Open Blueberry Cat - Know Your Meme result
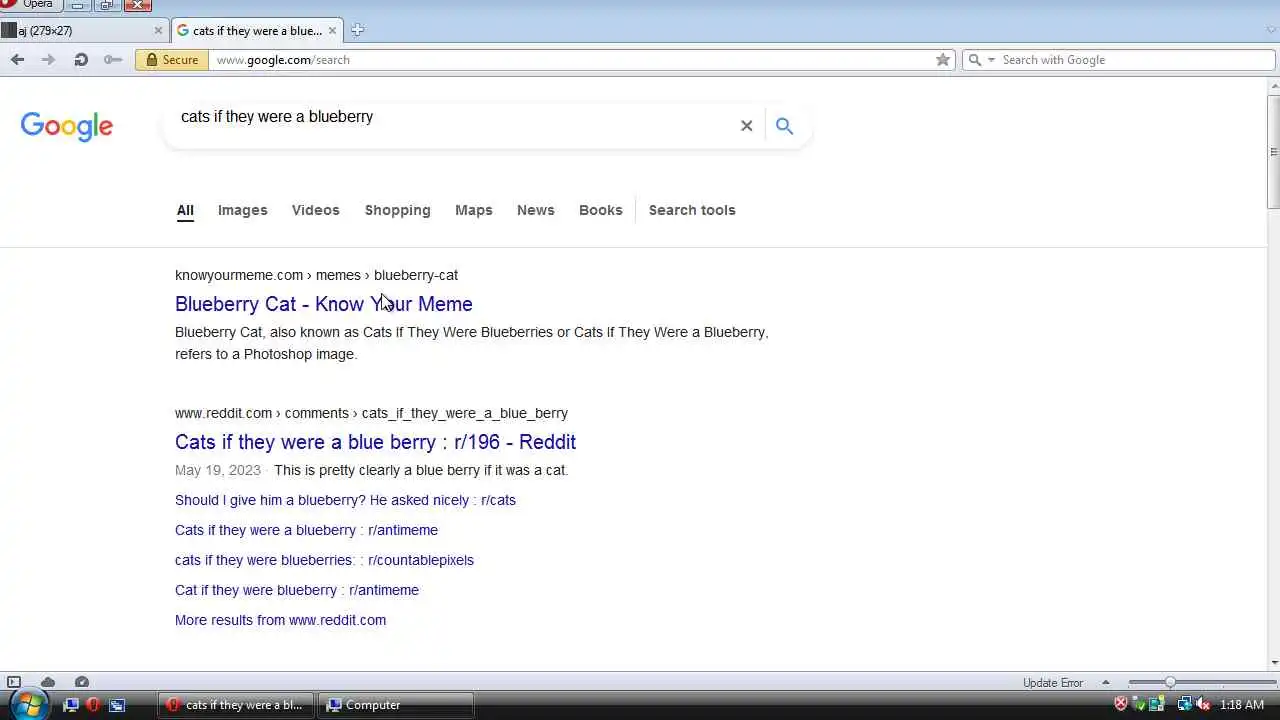Image resolution: width=1280 pixels, height=720 pixels. click(324, 304)
